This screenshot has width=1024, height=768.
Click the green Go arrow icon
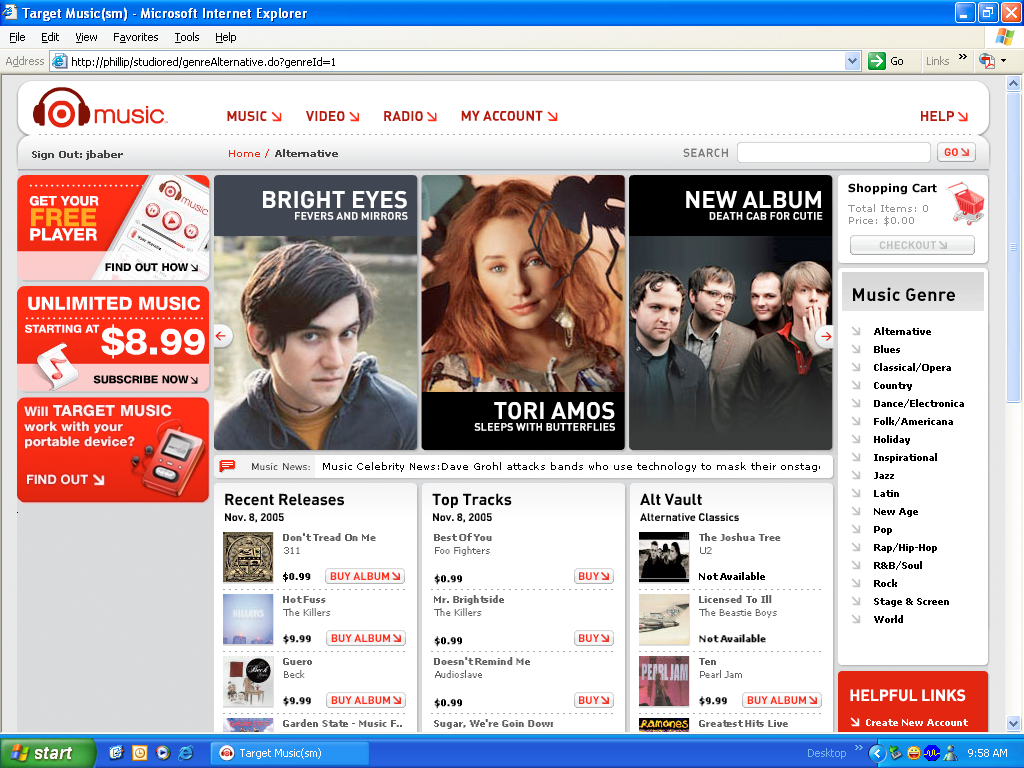point(876,61)
